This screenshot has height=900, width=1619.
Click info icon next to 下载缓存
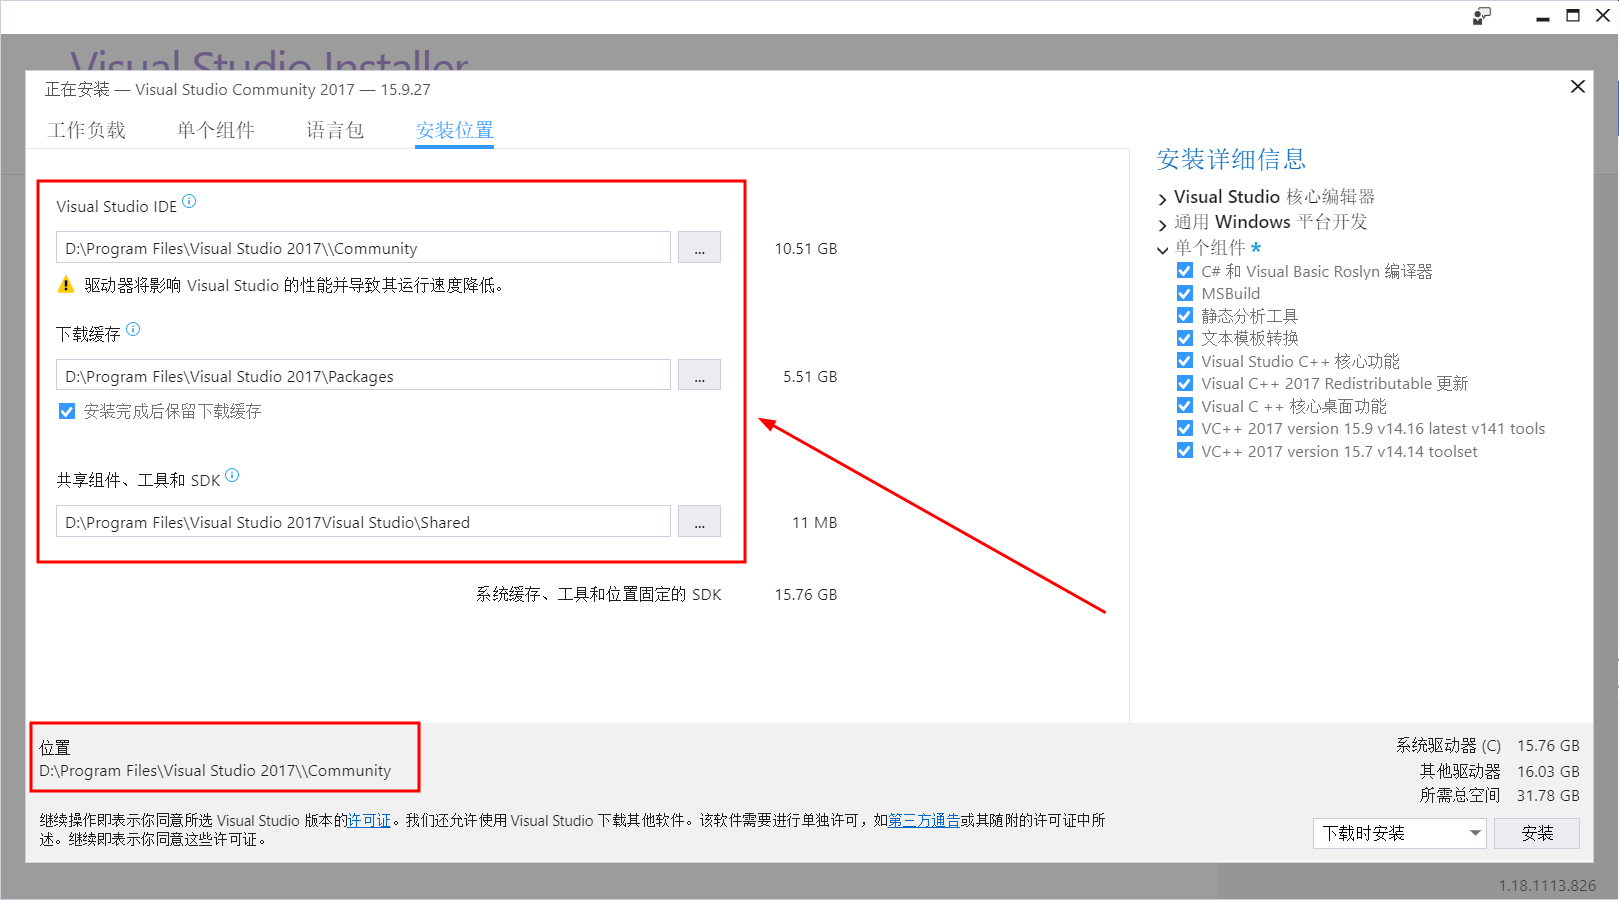pos(133,329)
